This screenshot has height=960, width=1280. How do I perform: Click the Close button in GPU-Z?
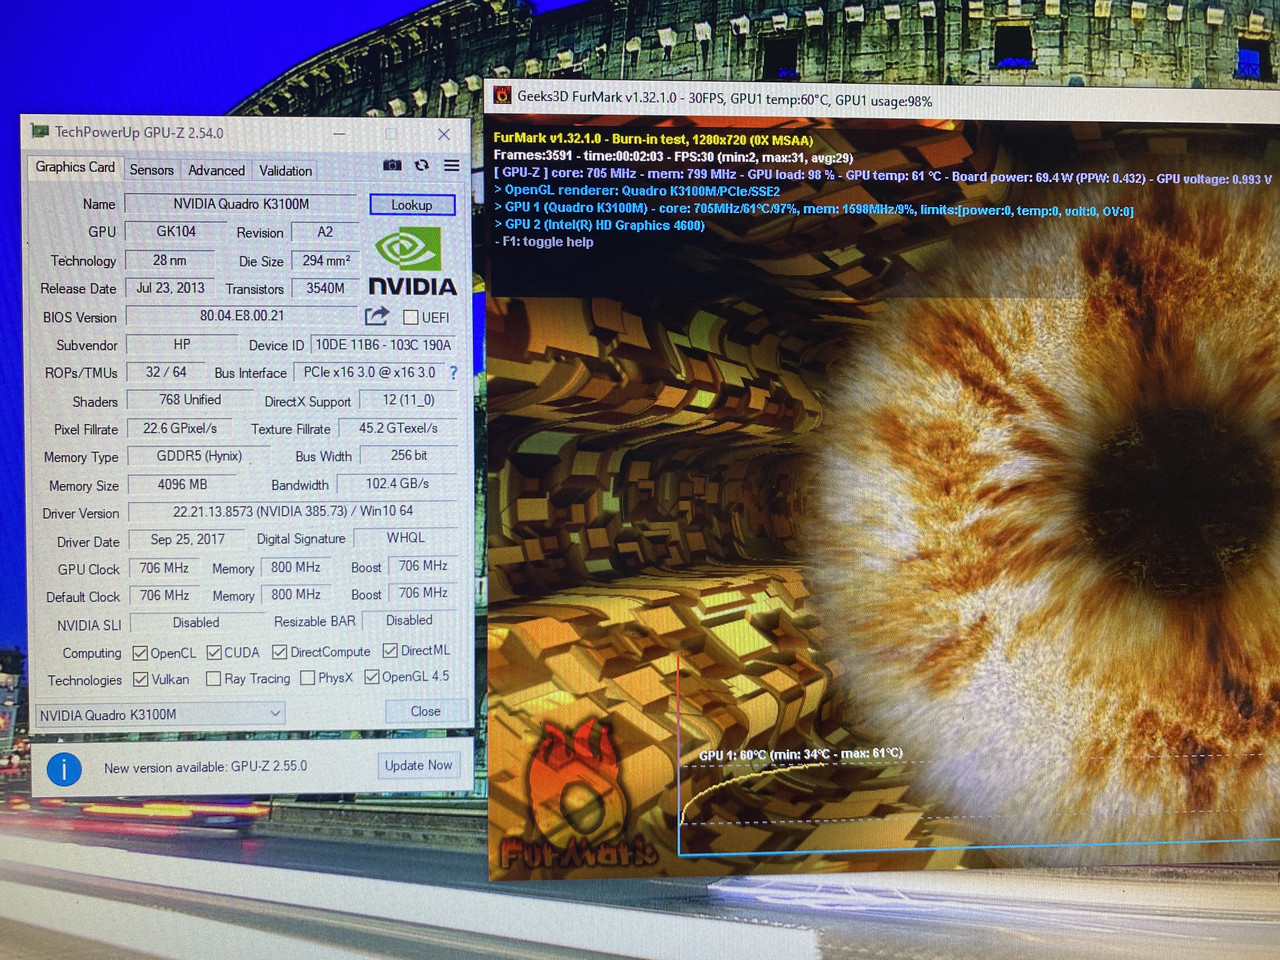(425, 711)
